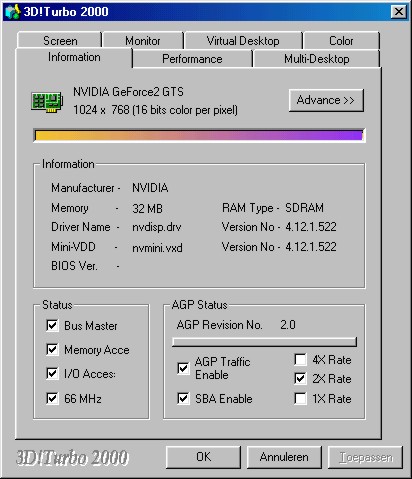Click the 1024 x 768 resolution text
The image size is (412, 479).
pos(155,110)
